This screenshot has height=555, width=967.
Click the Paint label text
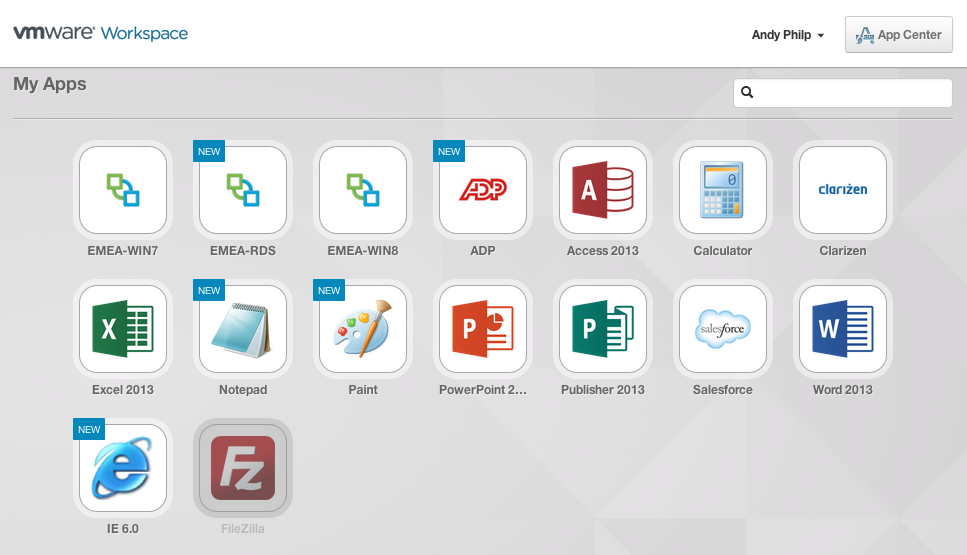pyautogui.click(x=363, y=390)
